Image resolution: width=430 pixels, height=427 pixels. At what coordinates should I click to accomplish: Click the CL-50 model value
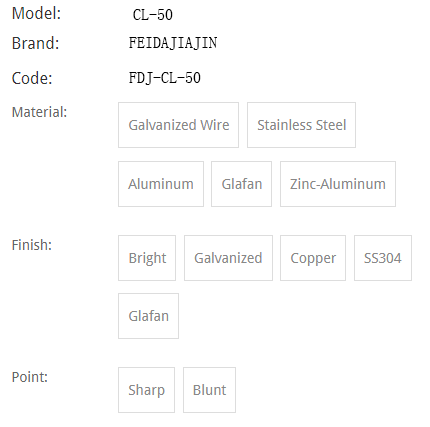(153, 15)
